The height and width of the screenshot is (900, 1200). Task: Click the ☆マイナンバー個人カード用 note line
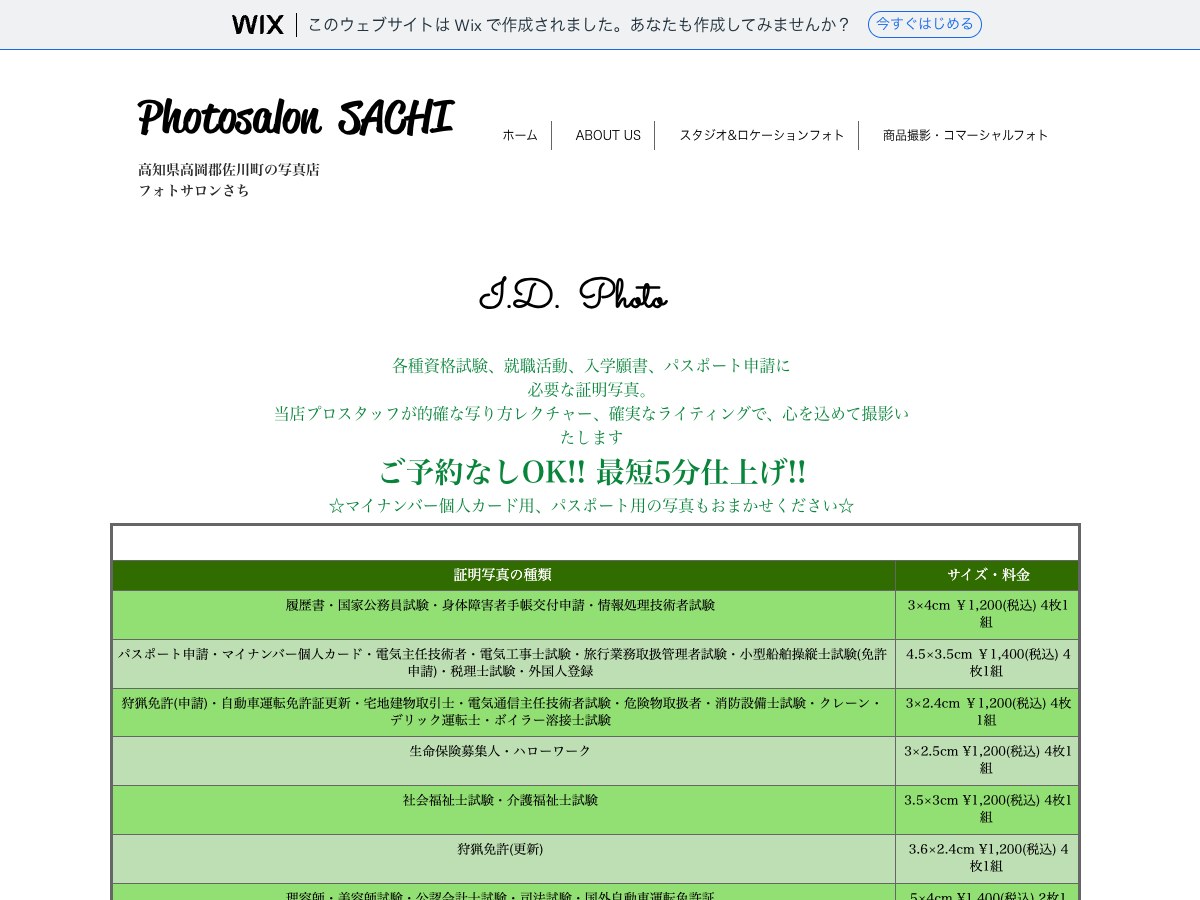point(592,506)
